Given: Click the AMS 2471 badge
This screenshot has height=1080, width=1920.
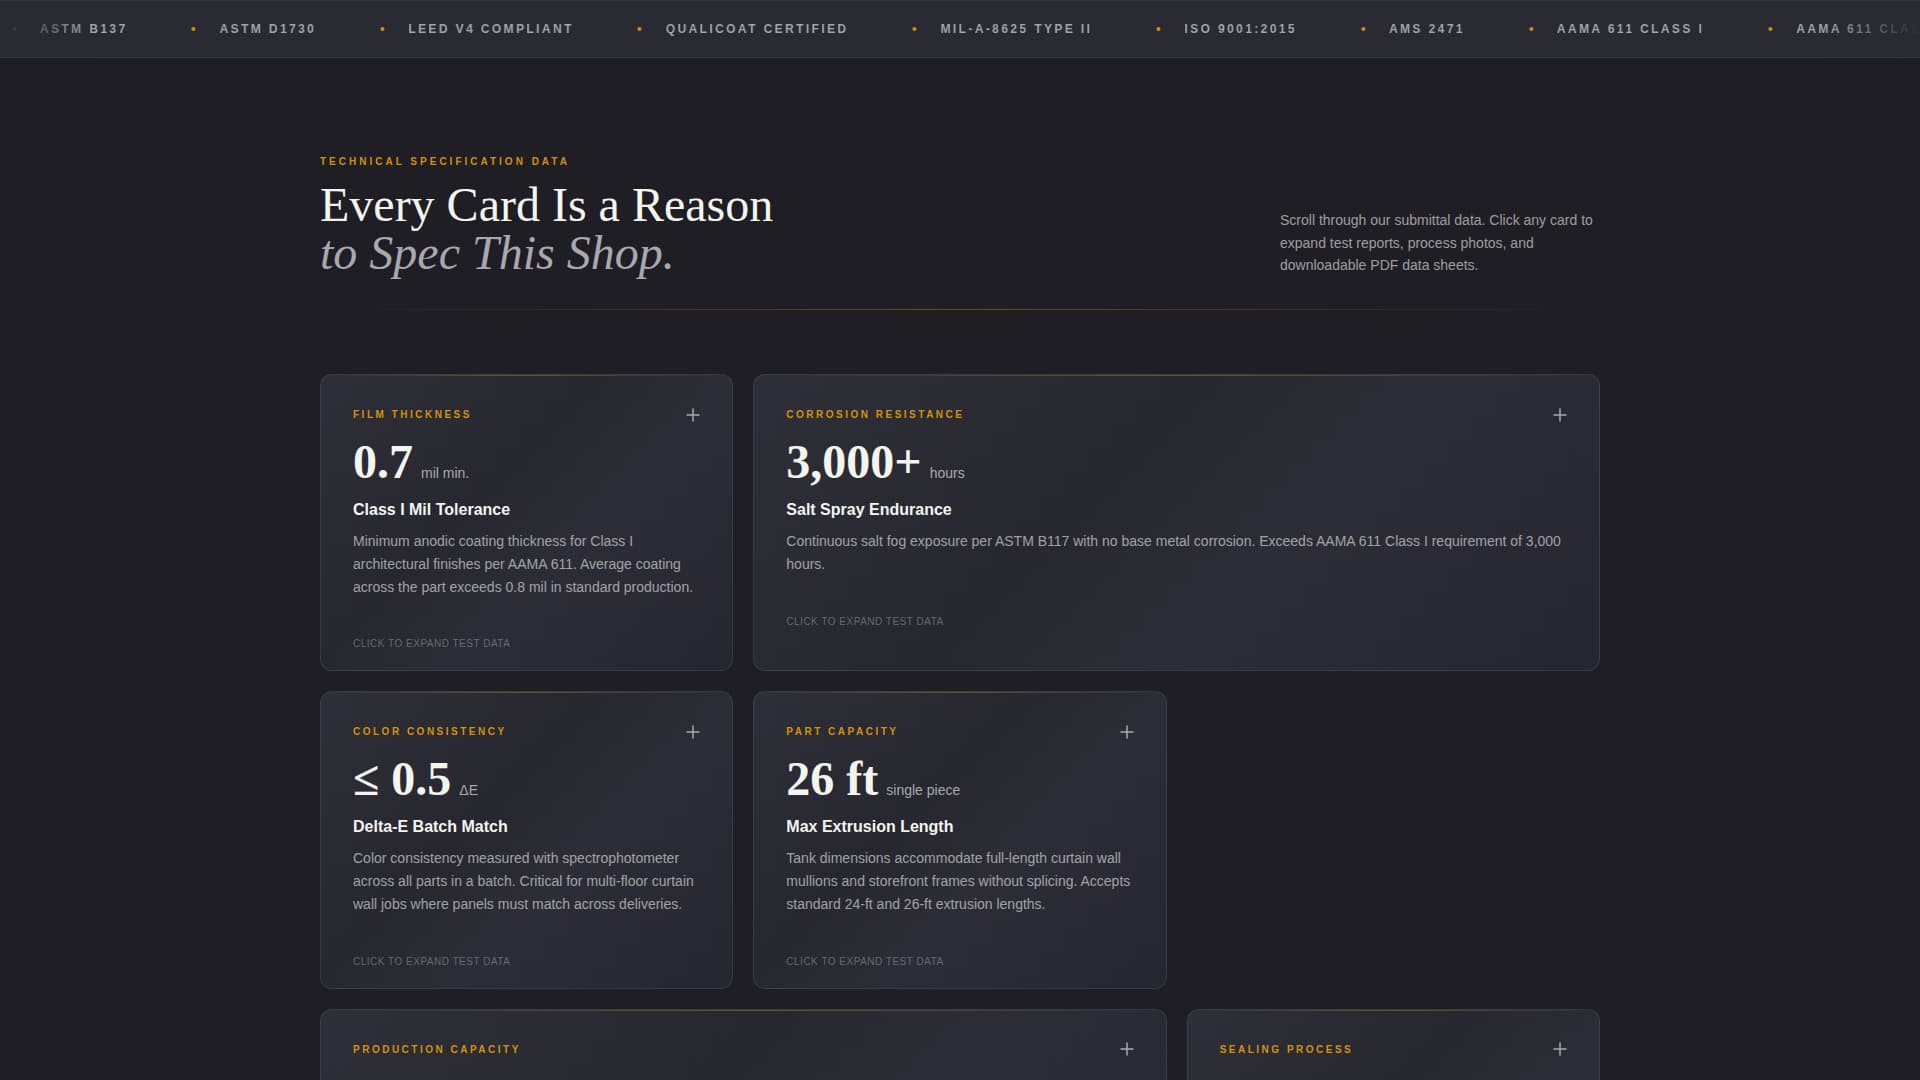Looking at the screenshot, I should [1426, 29].
